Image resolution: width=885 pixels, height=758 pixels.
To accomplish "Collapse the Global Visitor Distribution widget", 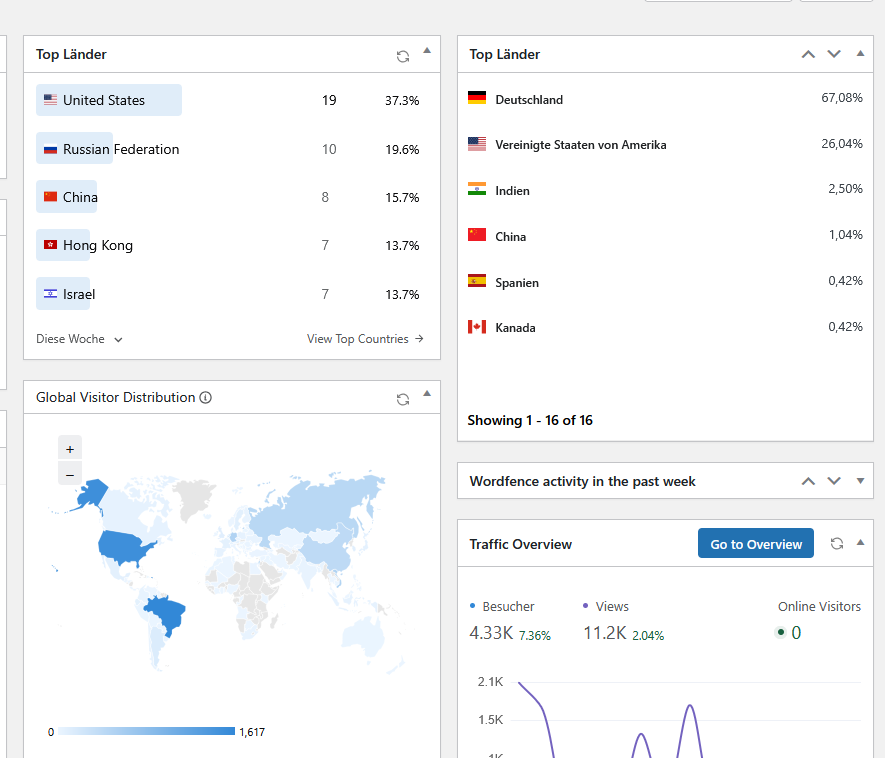I will tap(427, 393).
